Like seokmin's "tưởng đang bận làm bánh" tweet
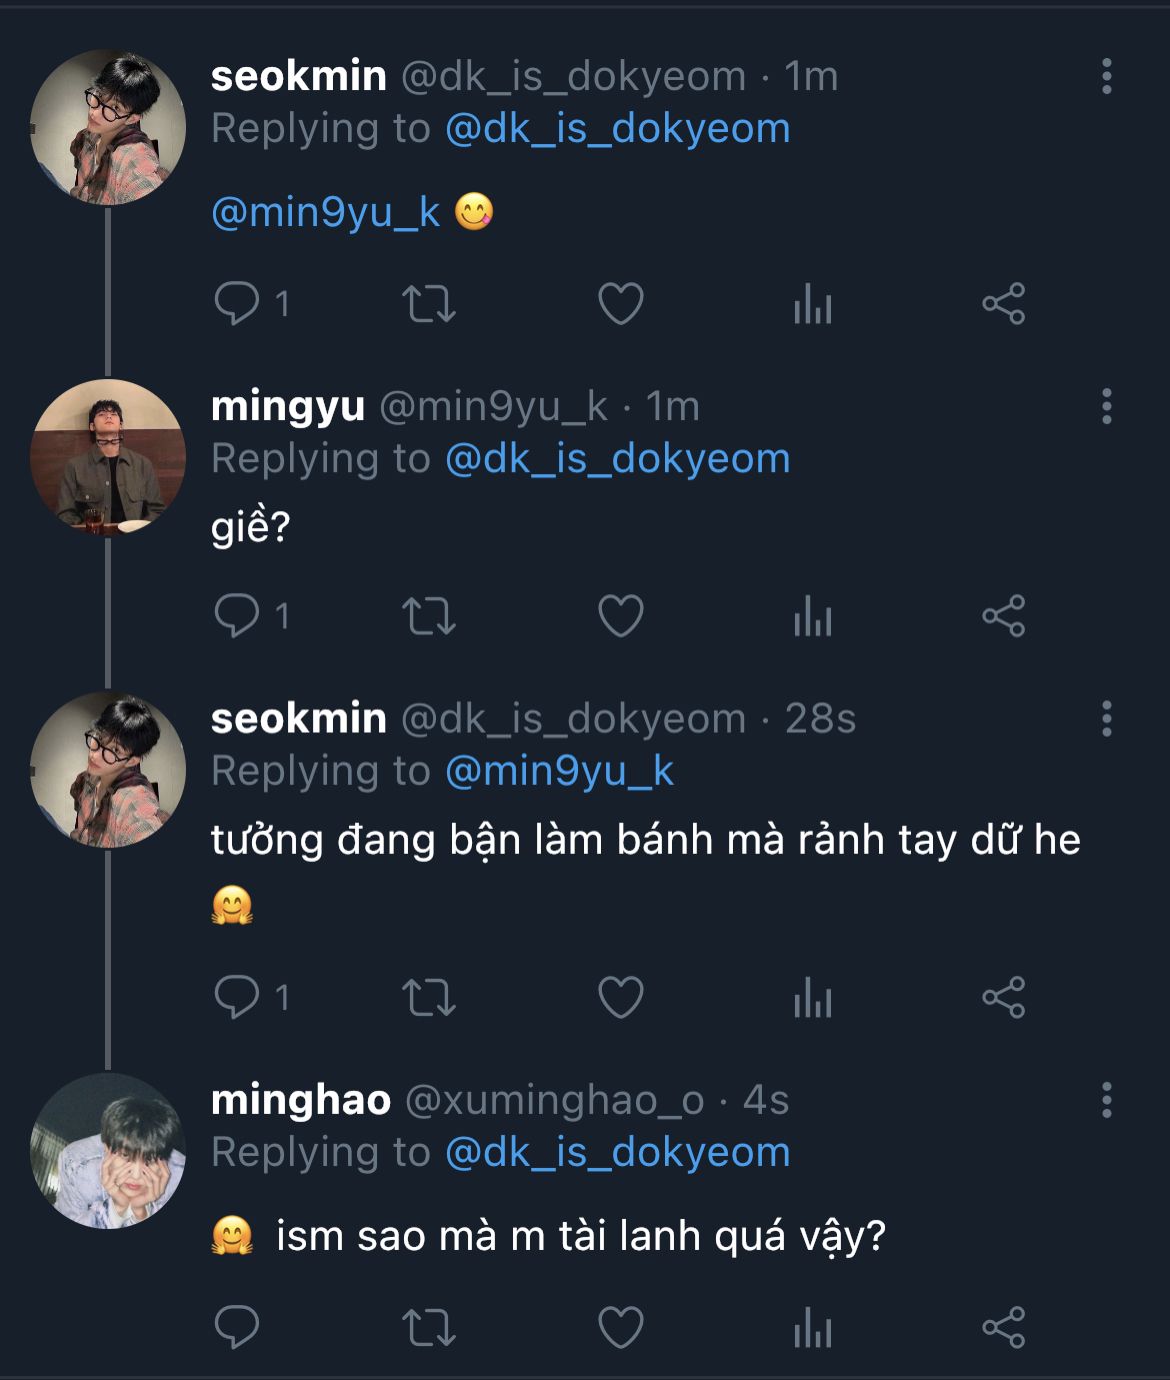1170x1380 pixels. [620, 997]
